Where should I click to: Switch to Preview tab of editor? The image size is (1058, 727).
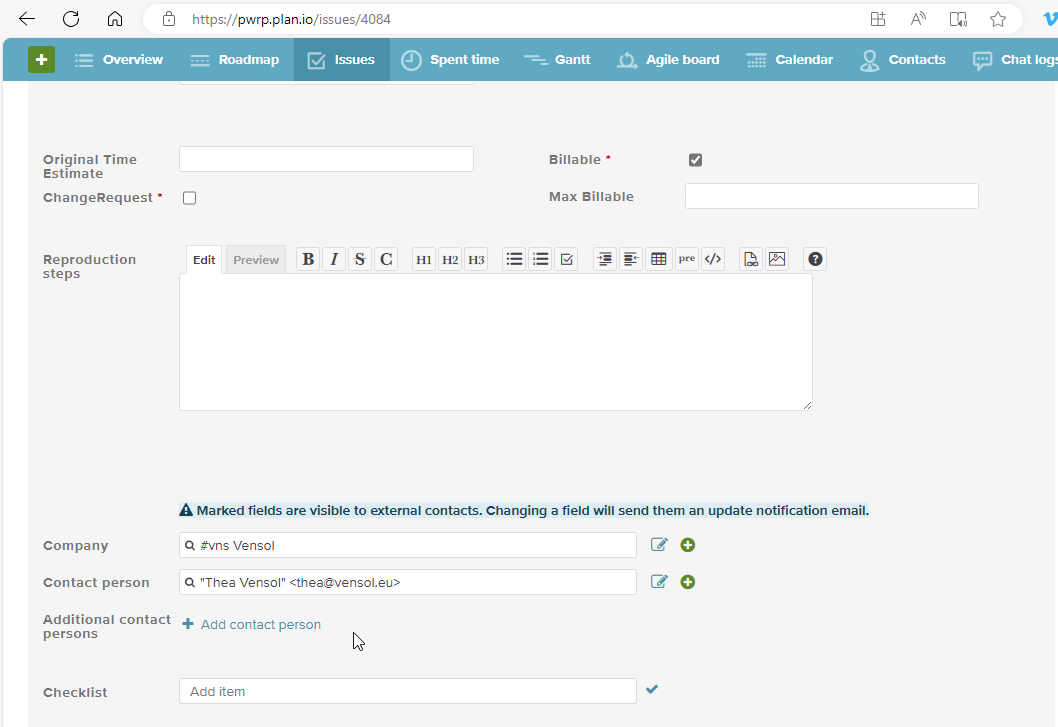click(x=256, y=260)
